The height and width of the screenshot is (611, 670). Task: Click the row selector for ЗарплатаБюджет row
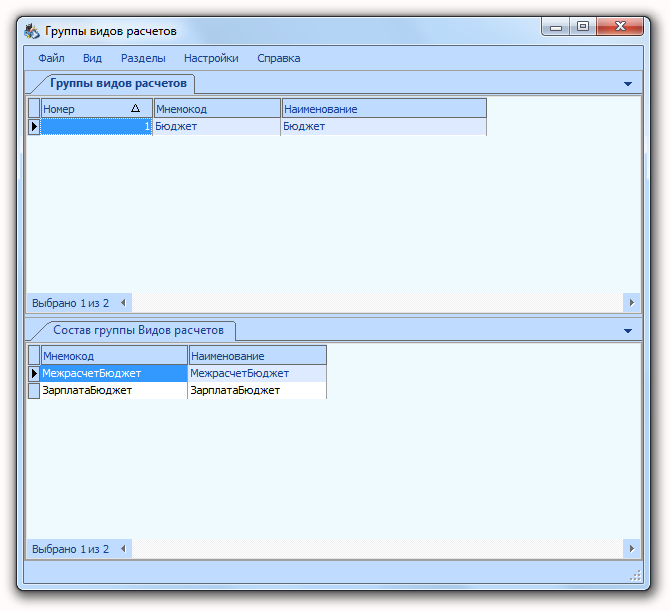click(x=34, y=391)
